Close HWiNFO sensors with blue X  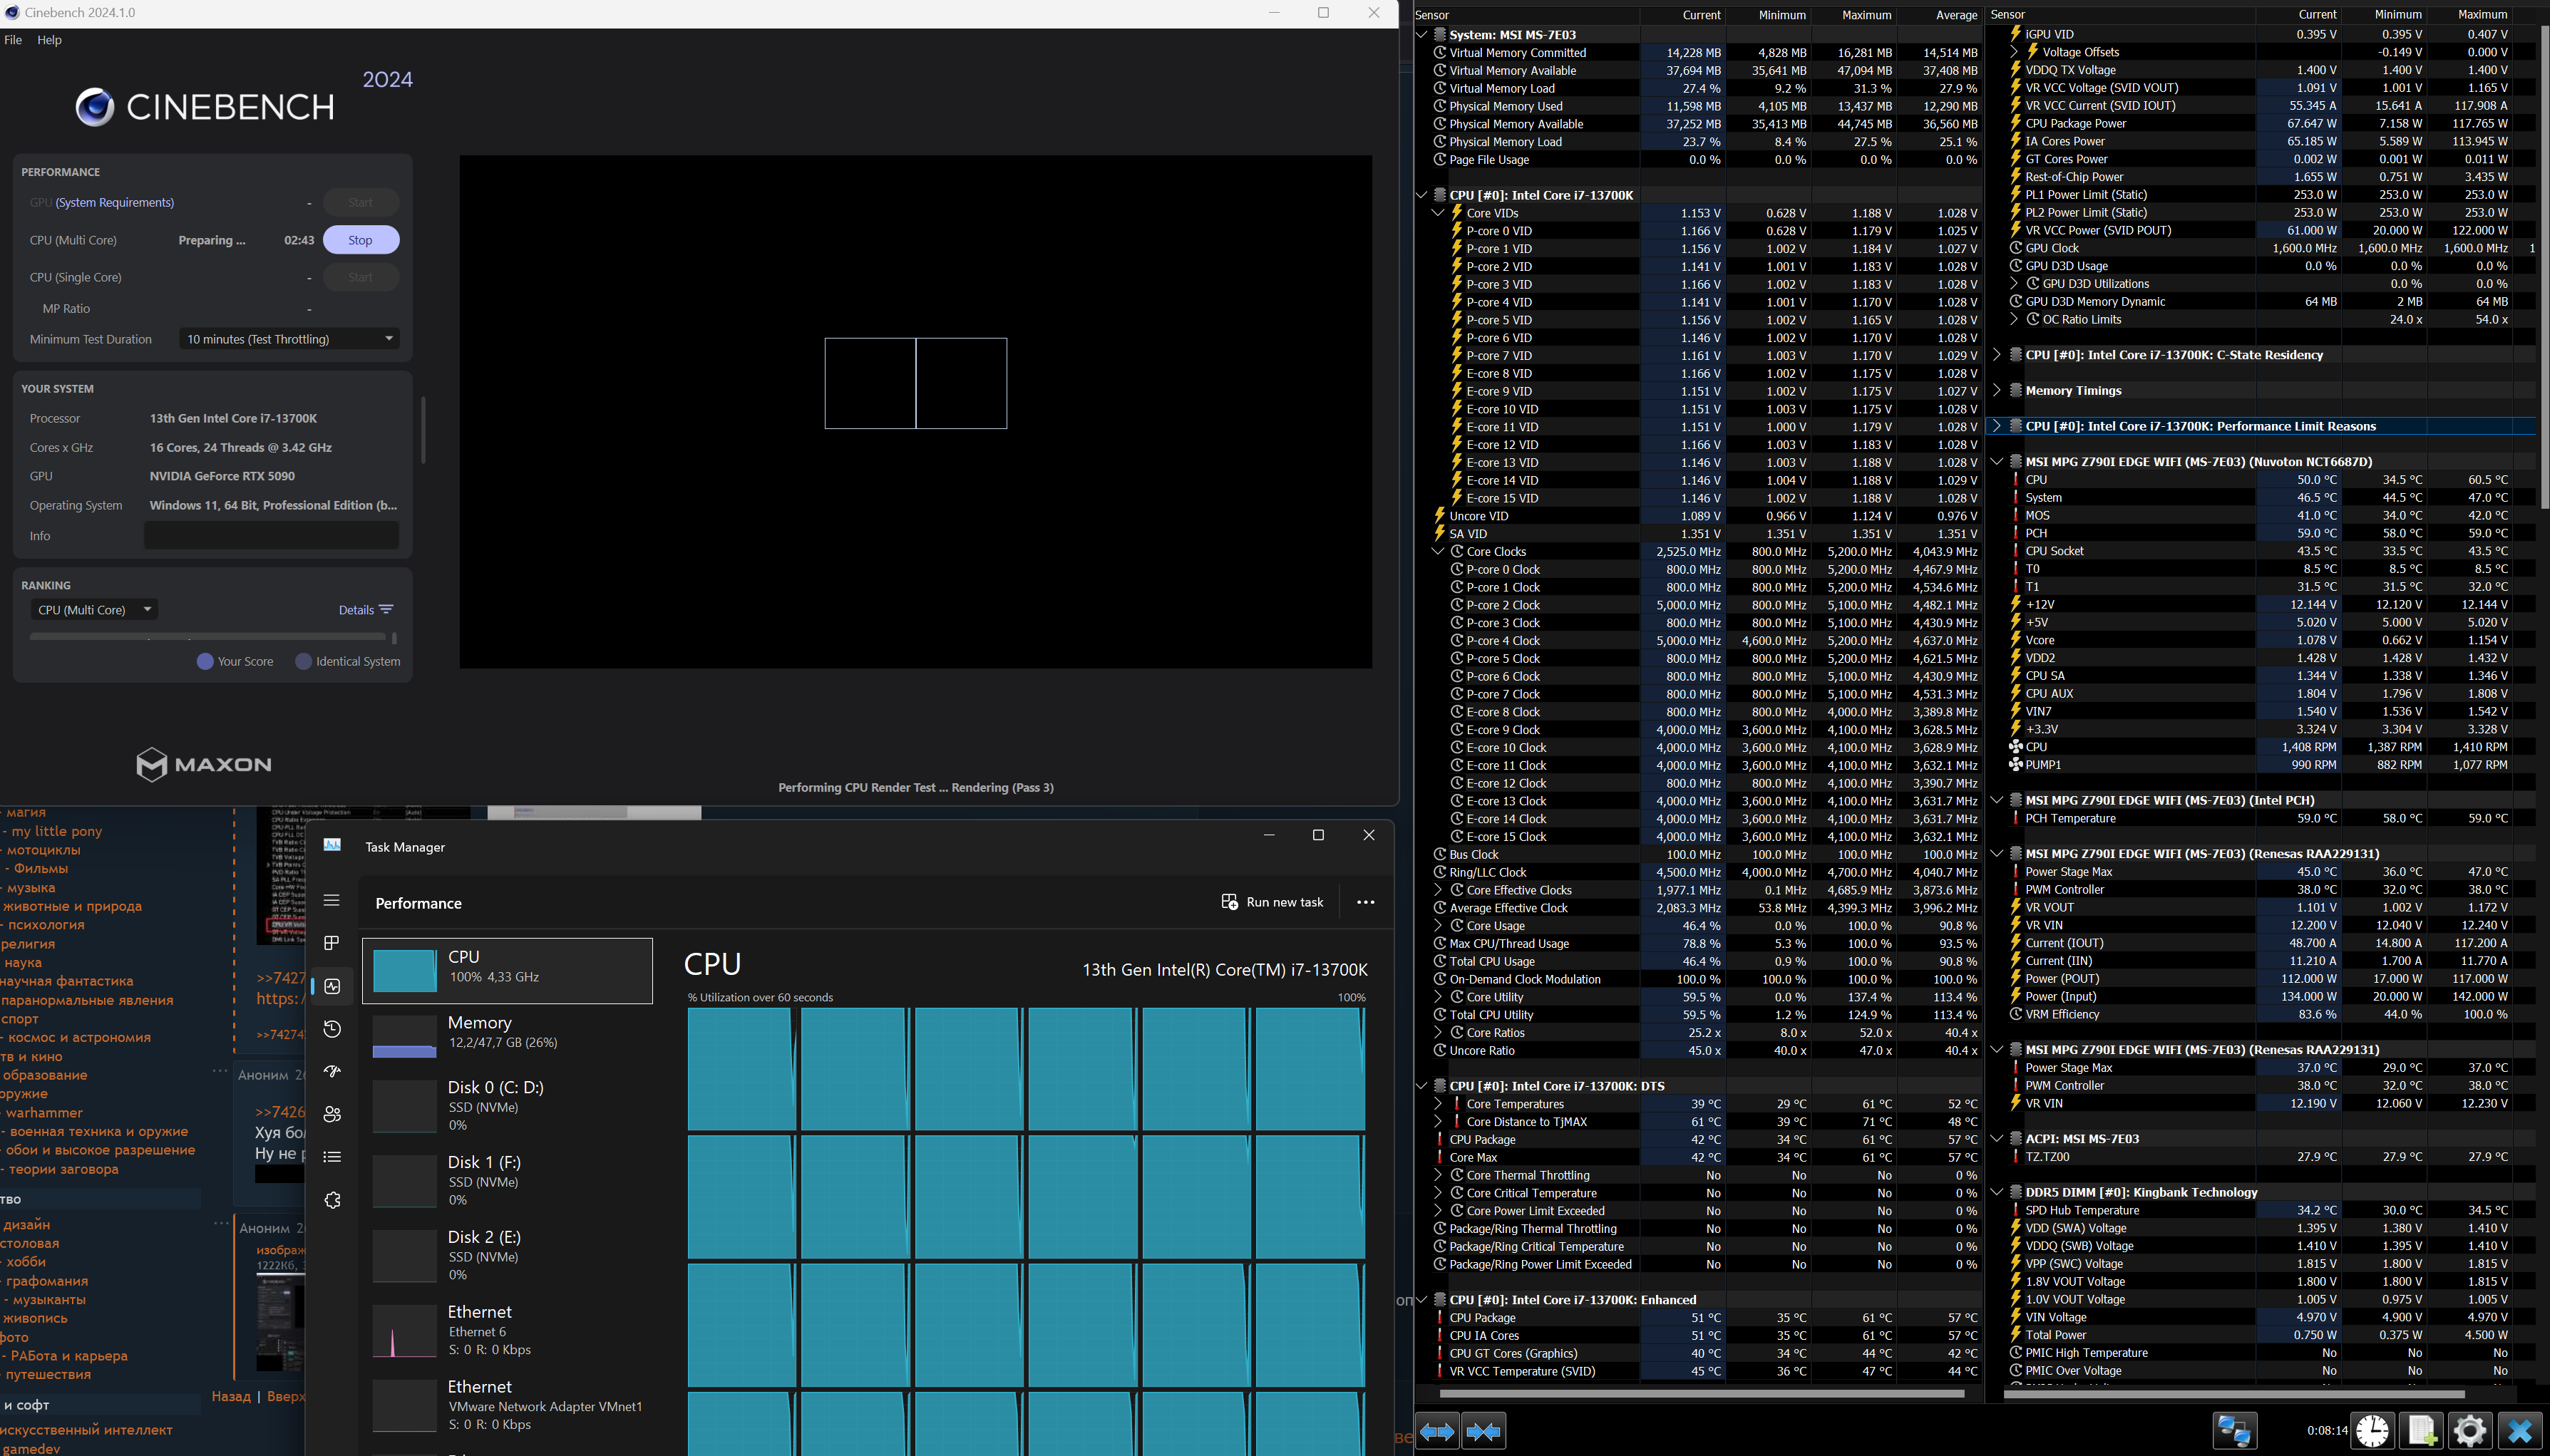[x=2520, y=1431]
